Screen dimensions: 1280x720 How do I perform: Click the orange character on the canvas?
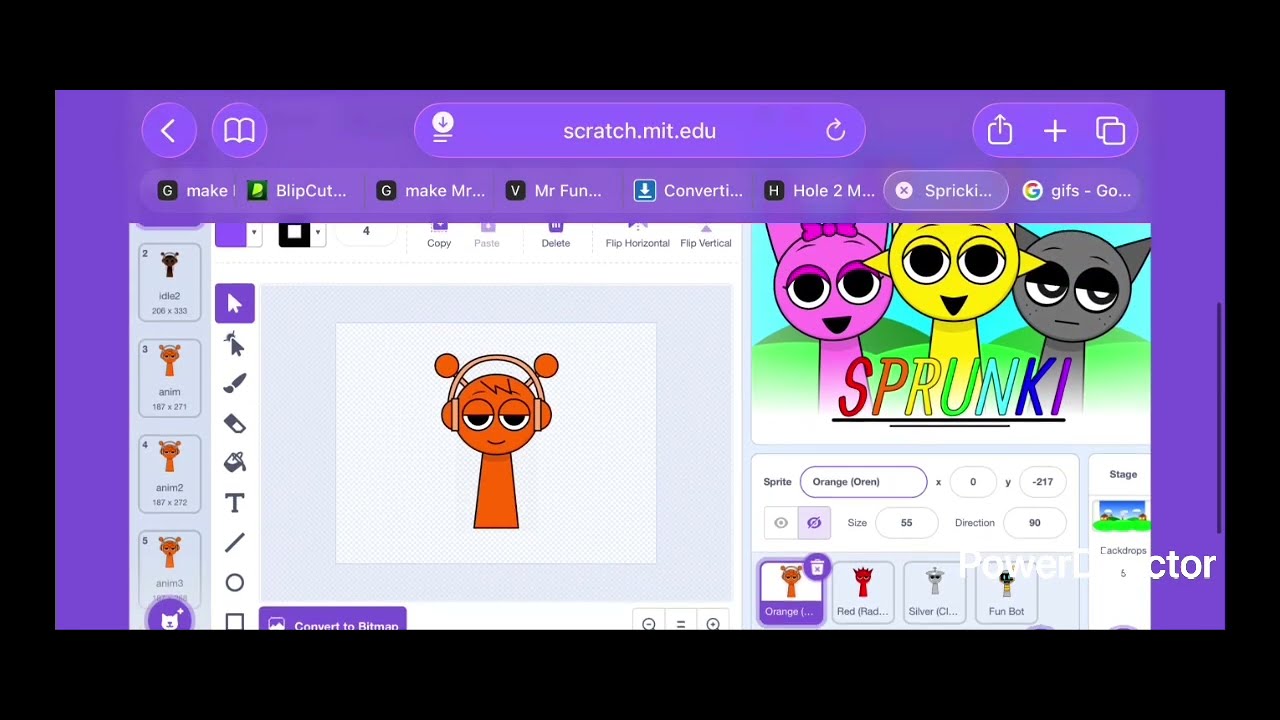point(496,440)
